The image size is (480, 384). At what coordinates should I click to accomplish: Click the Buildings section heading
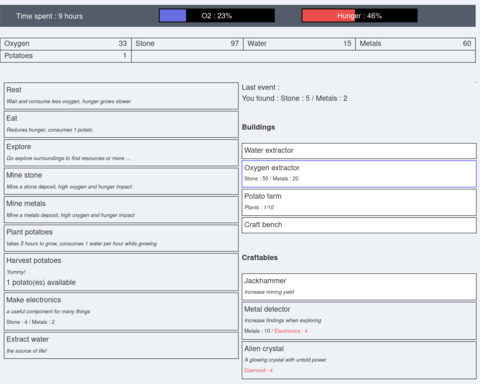coord(258,127)
